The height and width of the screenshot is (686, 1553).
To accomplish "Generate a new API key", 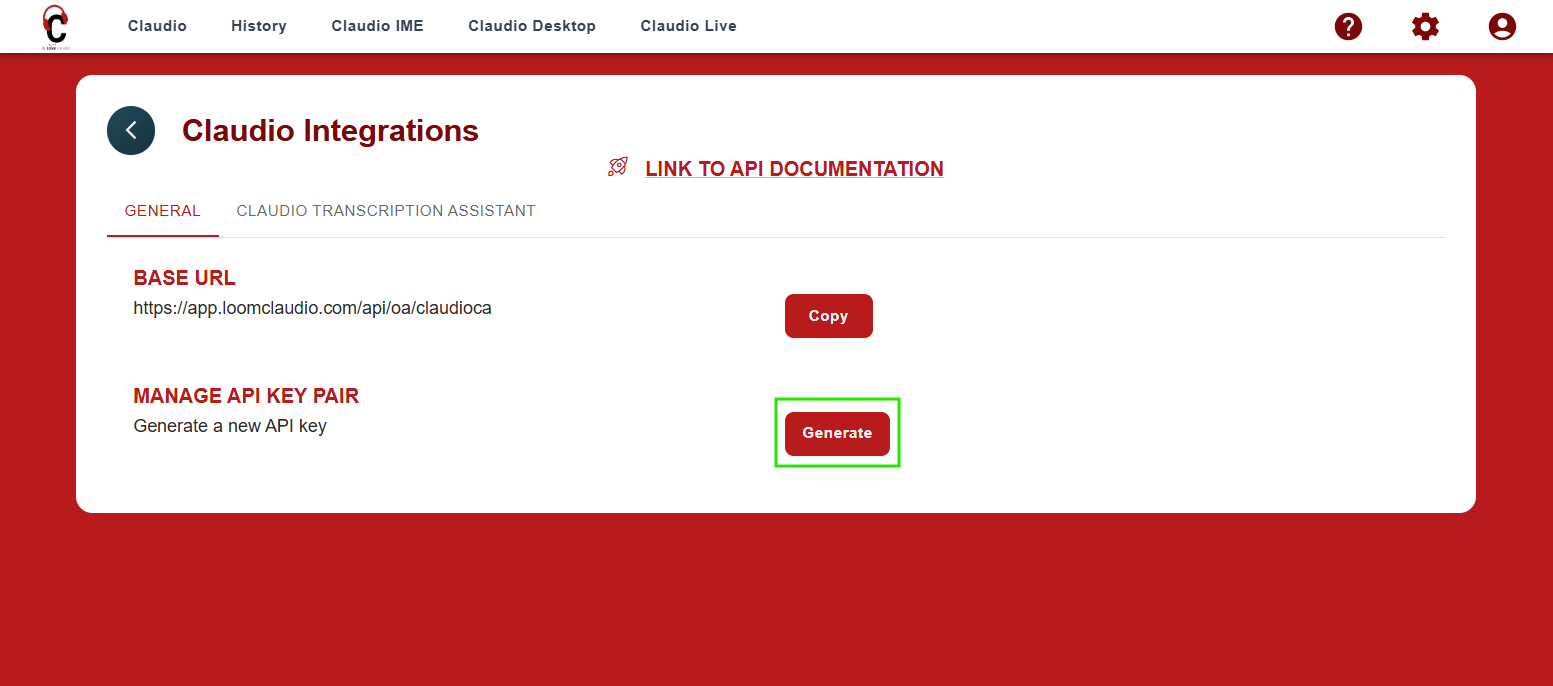I will 837,433.
